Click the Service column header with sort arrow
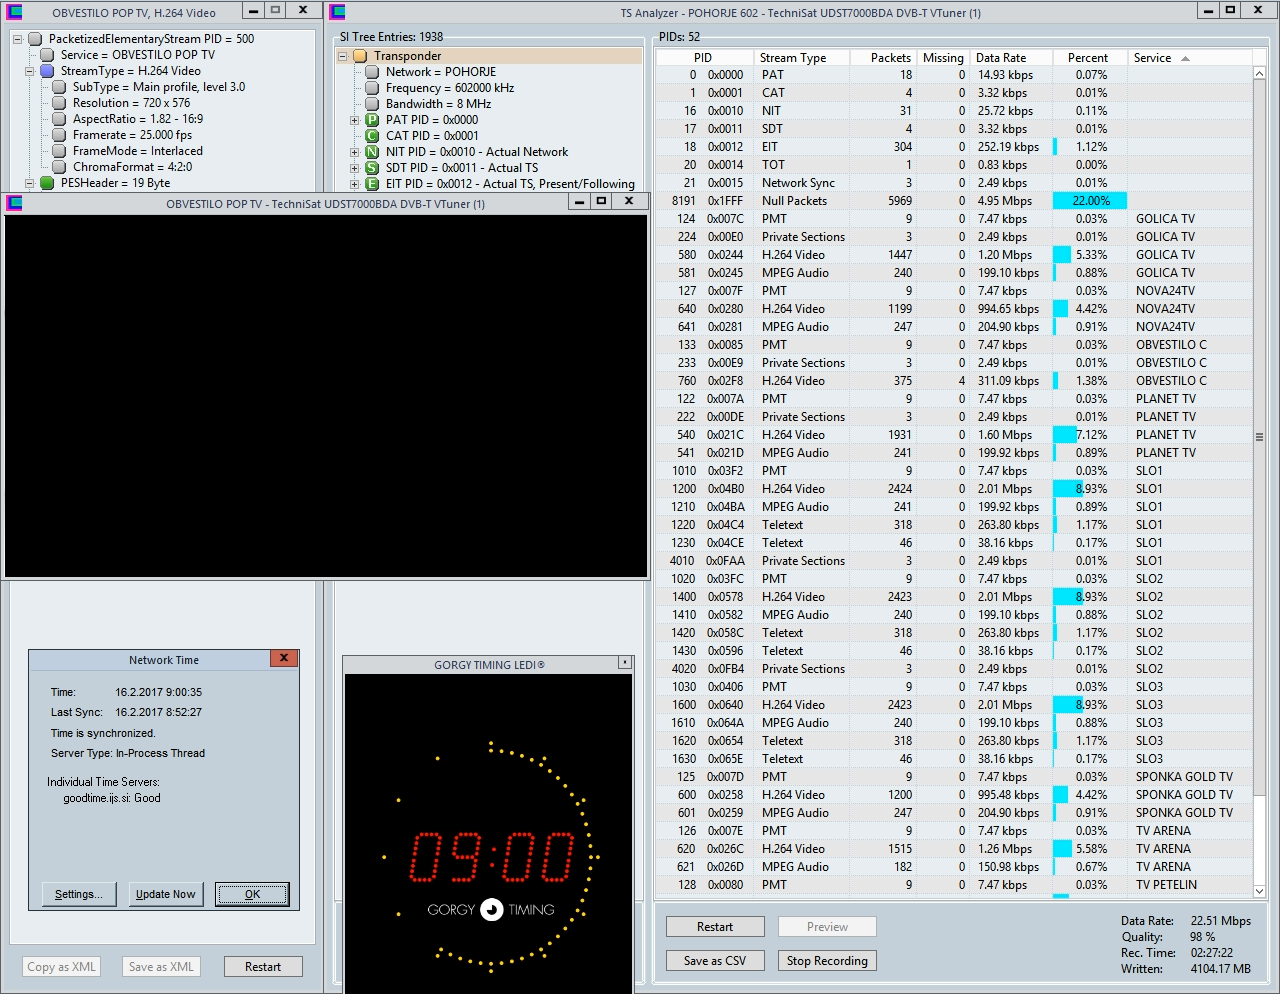The width and height of the screenshot is (1280, 994). tap(1189, 58)
